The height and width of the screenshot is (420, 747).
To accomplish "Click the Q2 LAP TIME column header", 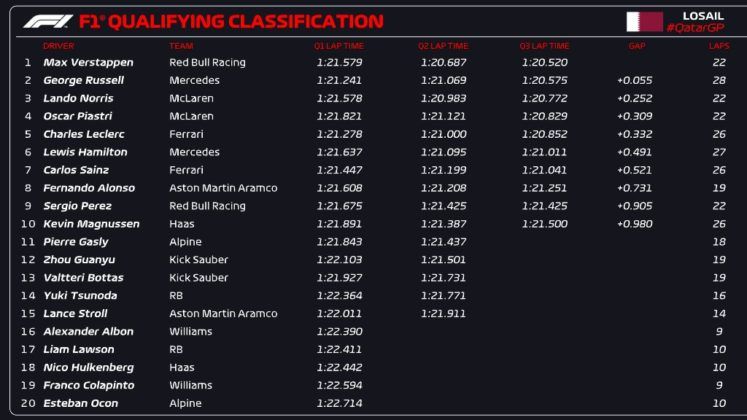I will pos(443,46).
